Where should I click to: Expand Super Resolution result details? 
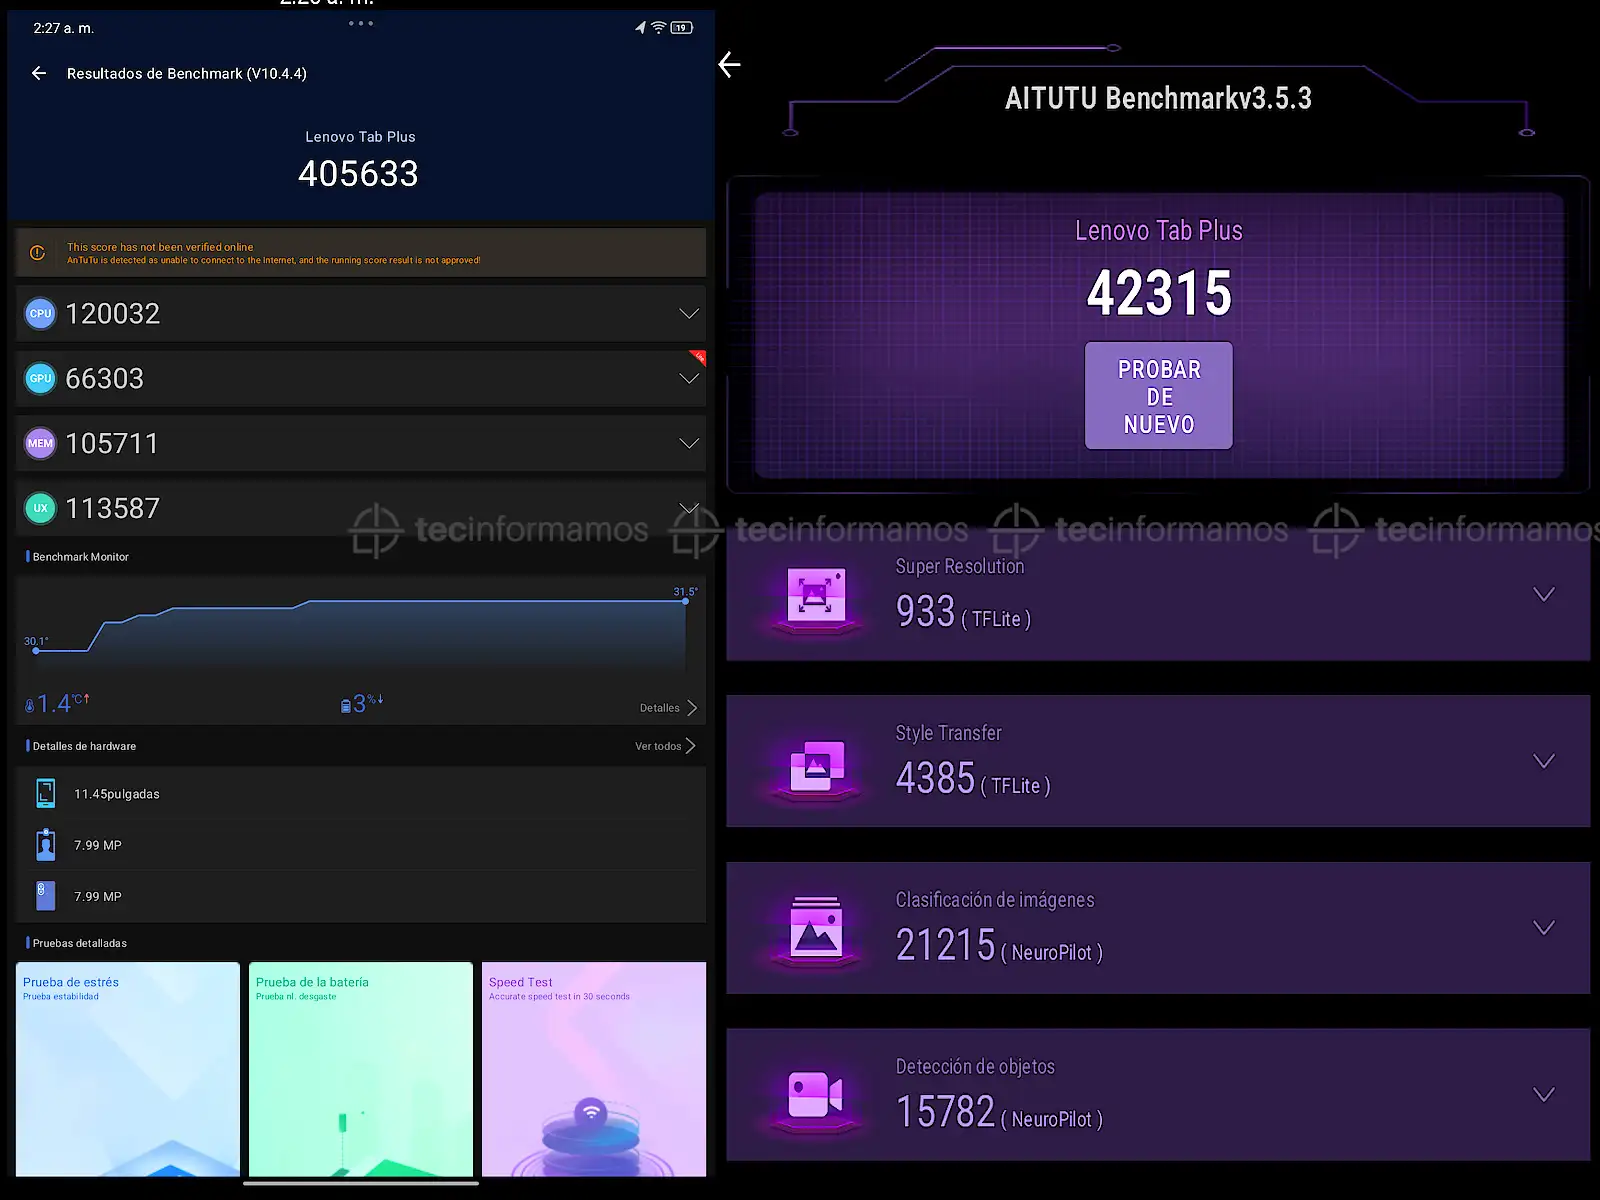(1544, 595)
